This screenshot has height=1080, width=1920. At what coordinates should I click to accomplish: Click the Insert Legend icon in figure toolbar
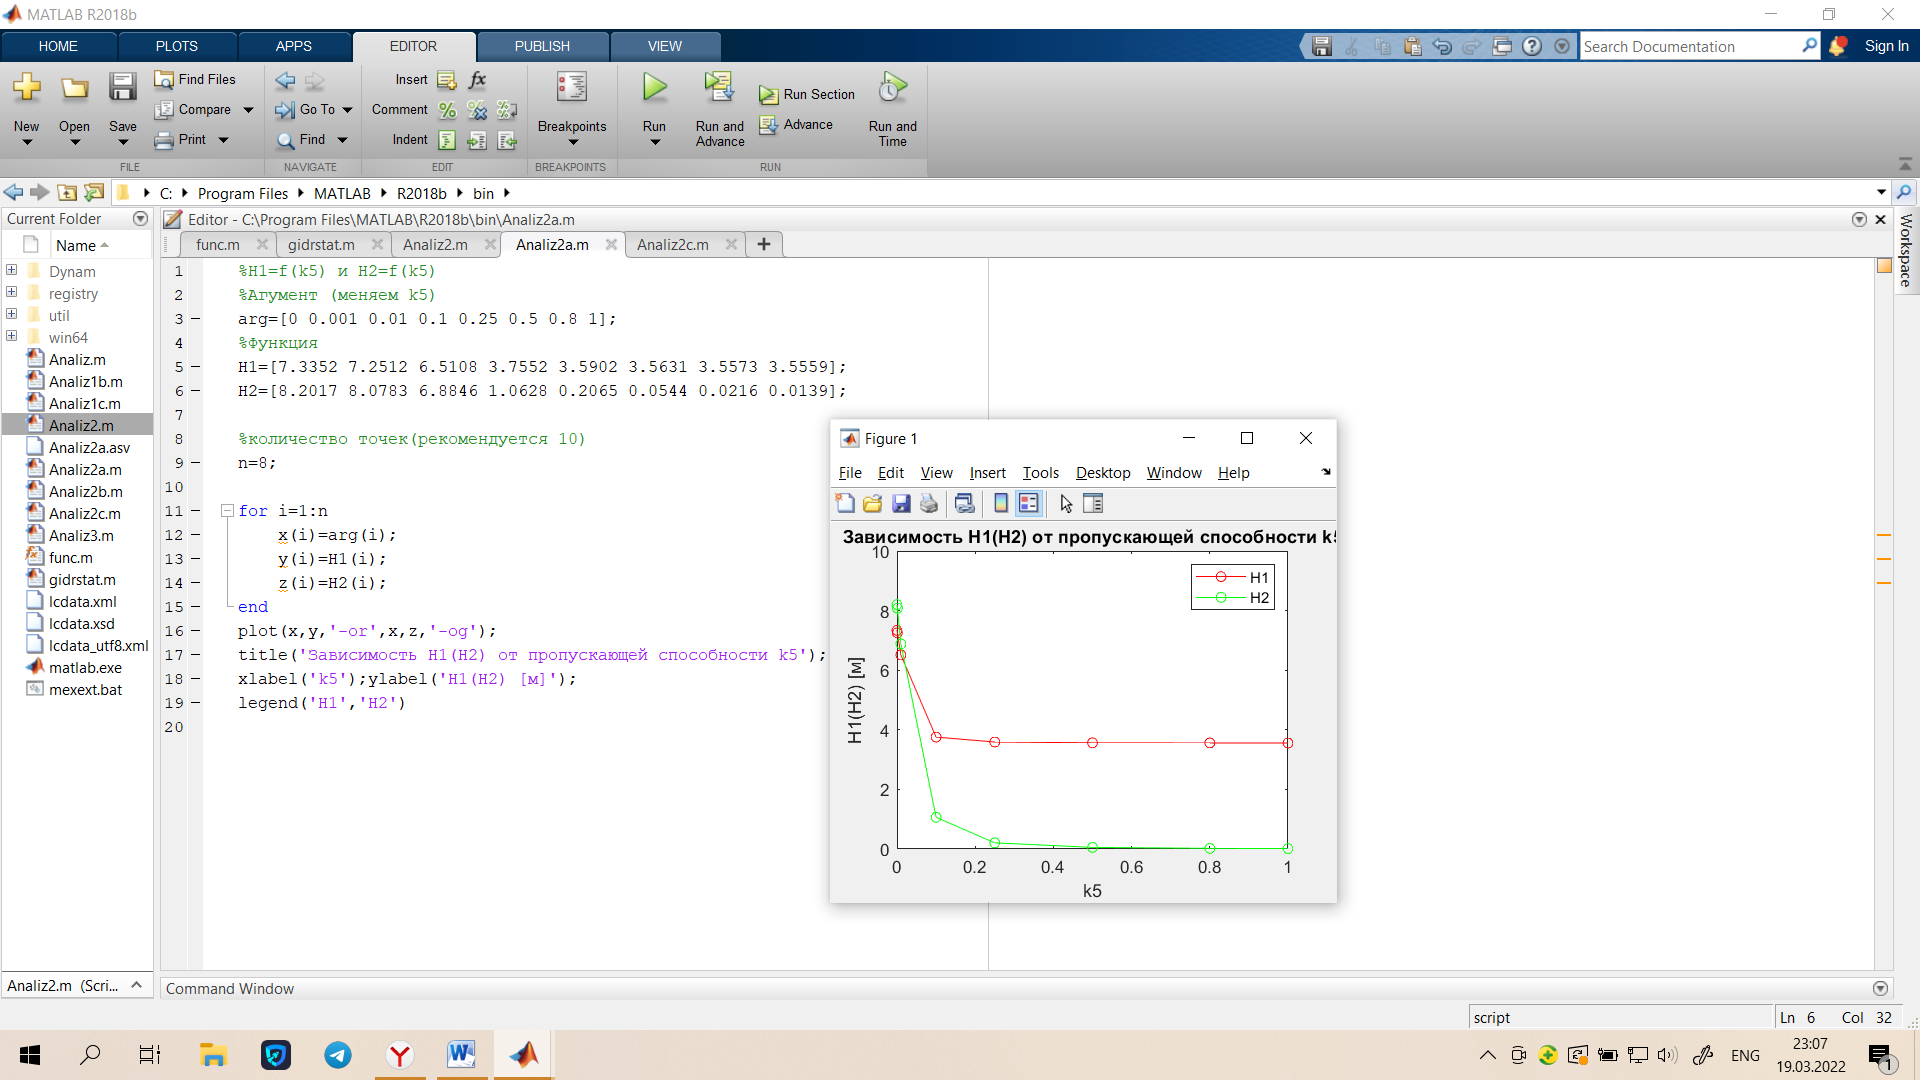1029,504
